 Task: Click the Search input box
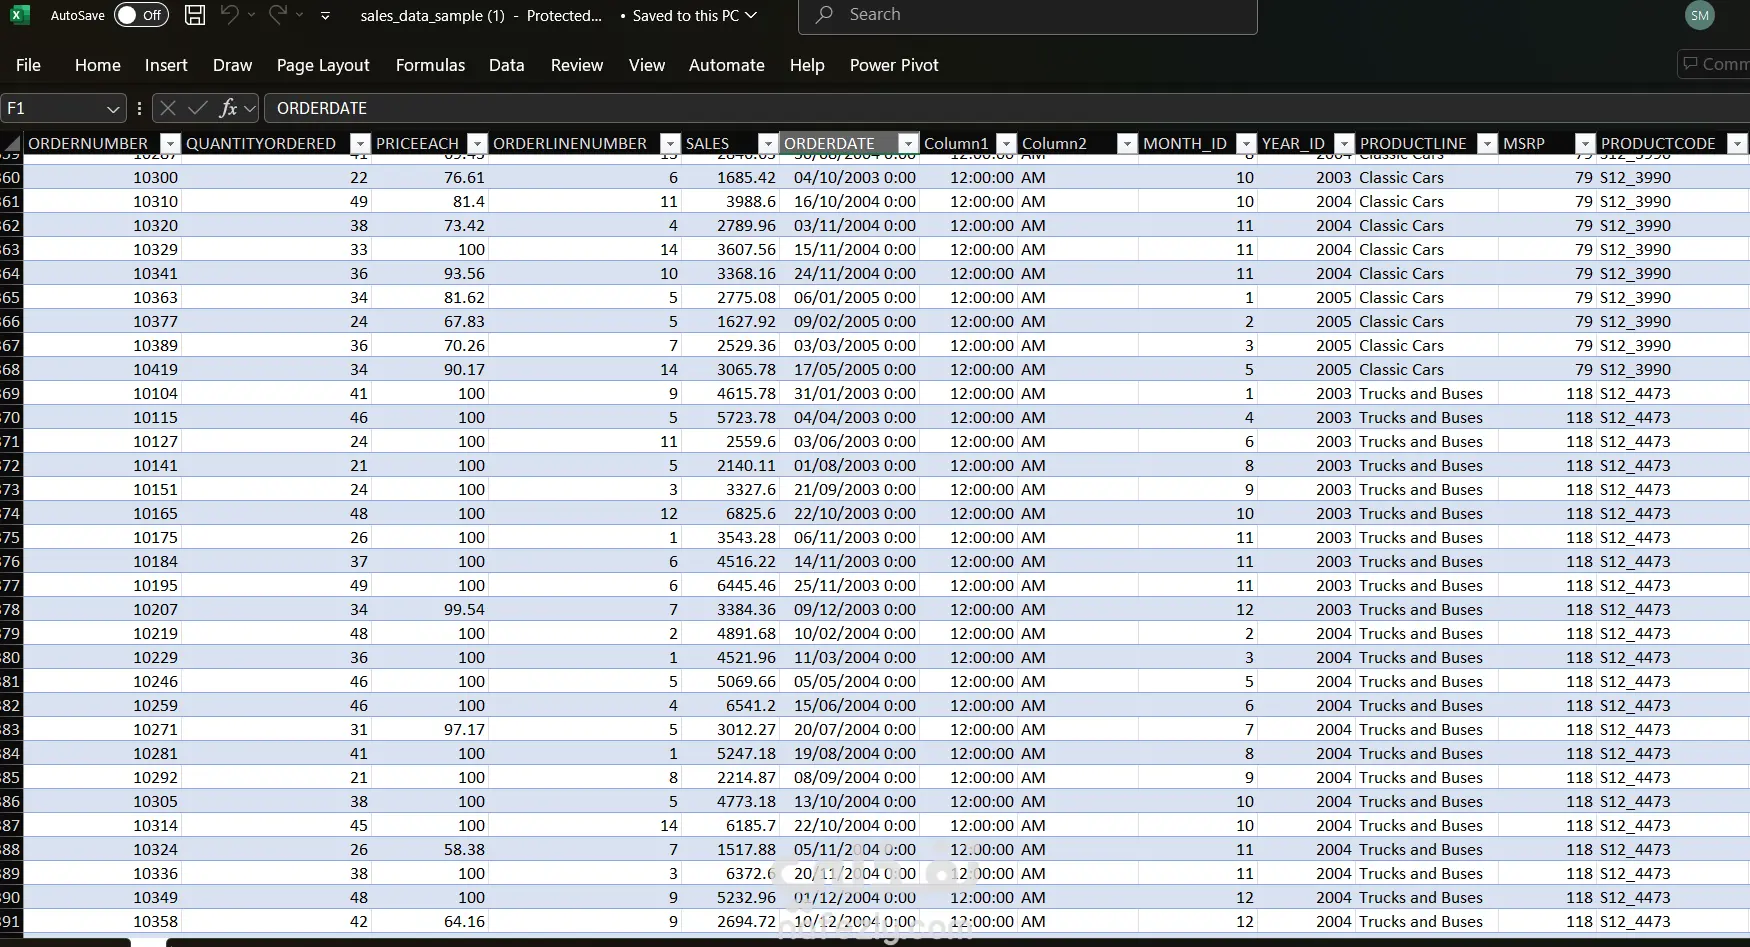click(1027, 15)
